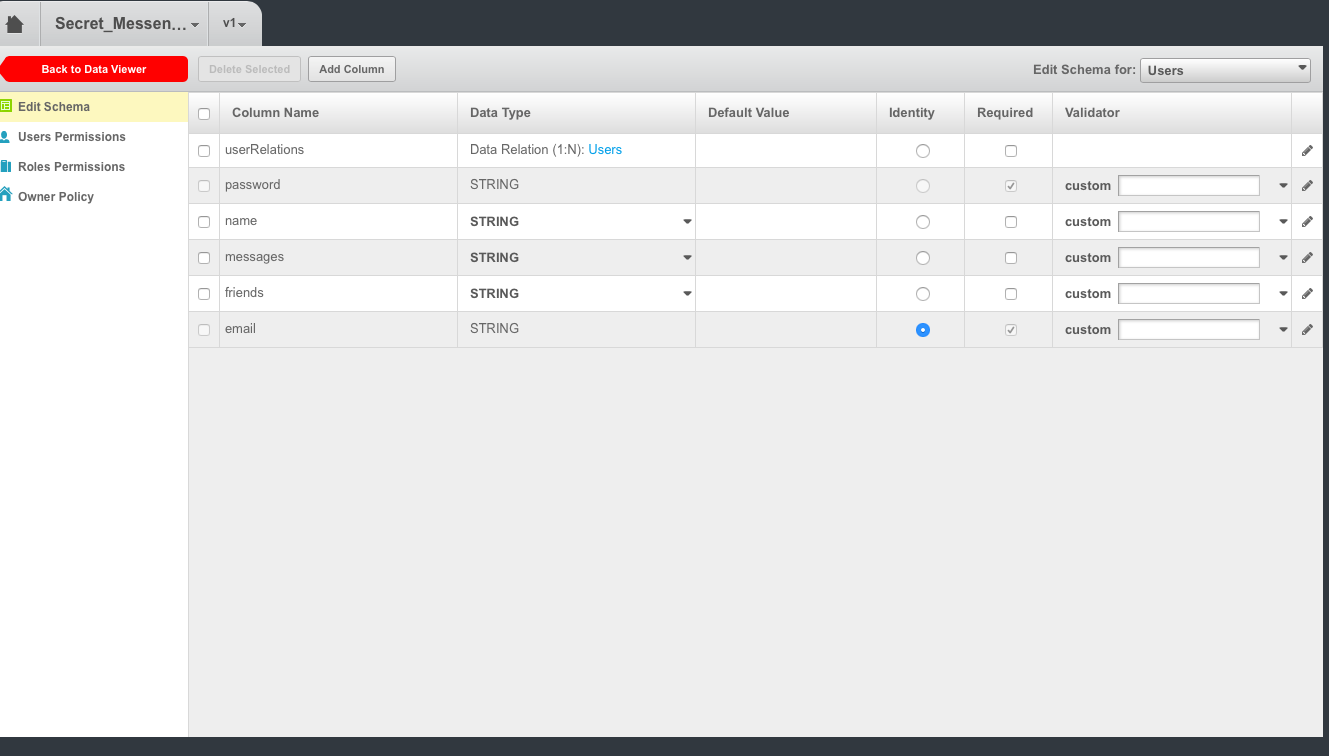The height and width of the screenshot is (756, 1329).
Task: Edit the email column pencil icon
Action: tap(1307, 330)
